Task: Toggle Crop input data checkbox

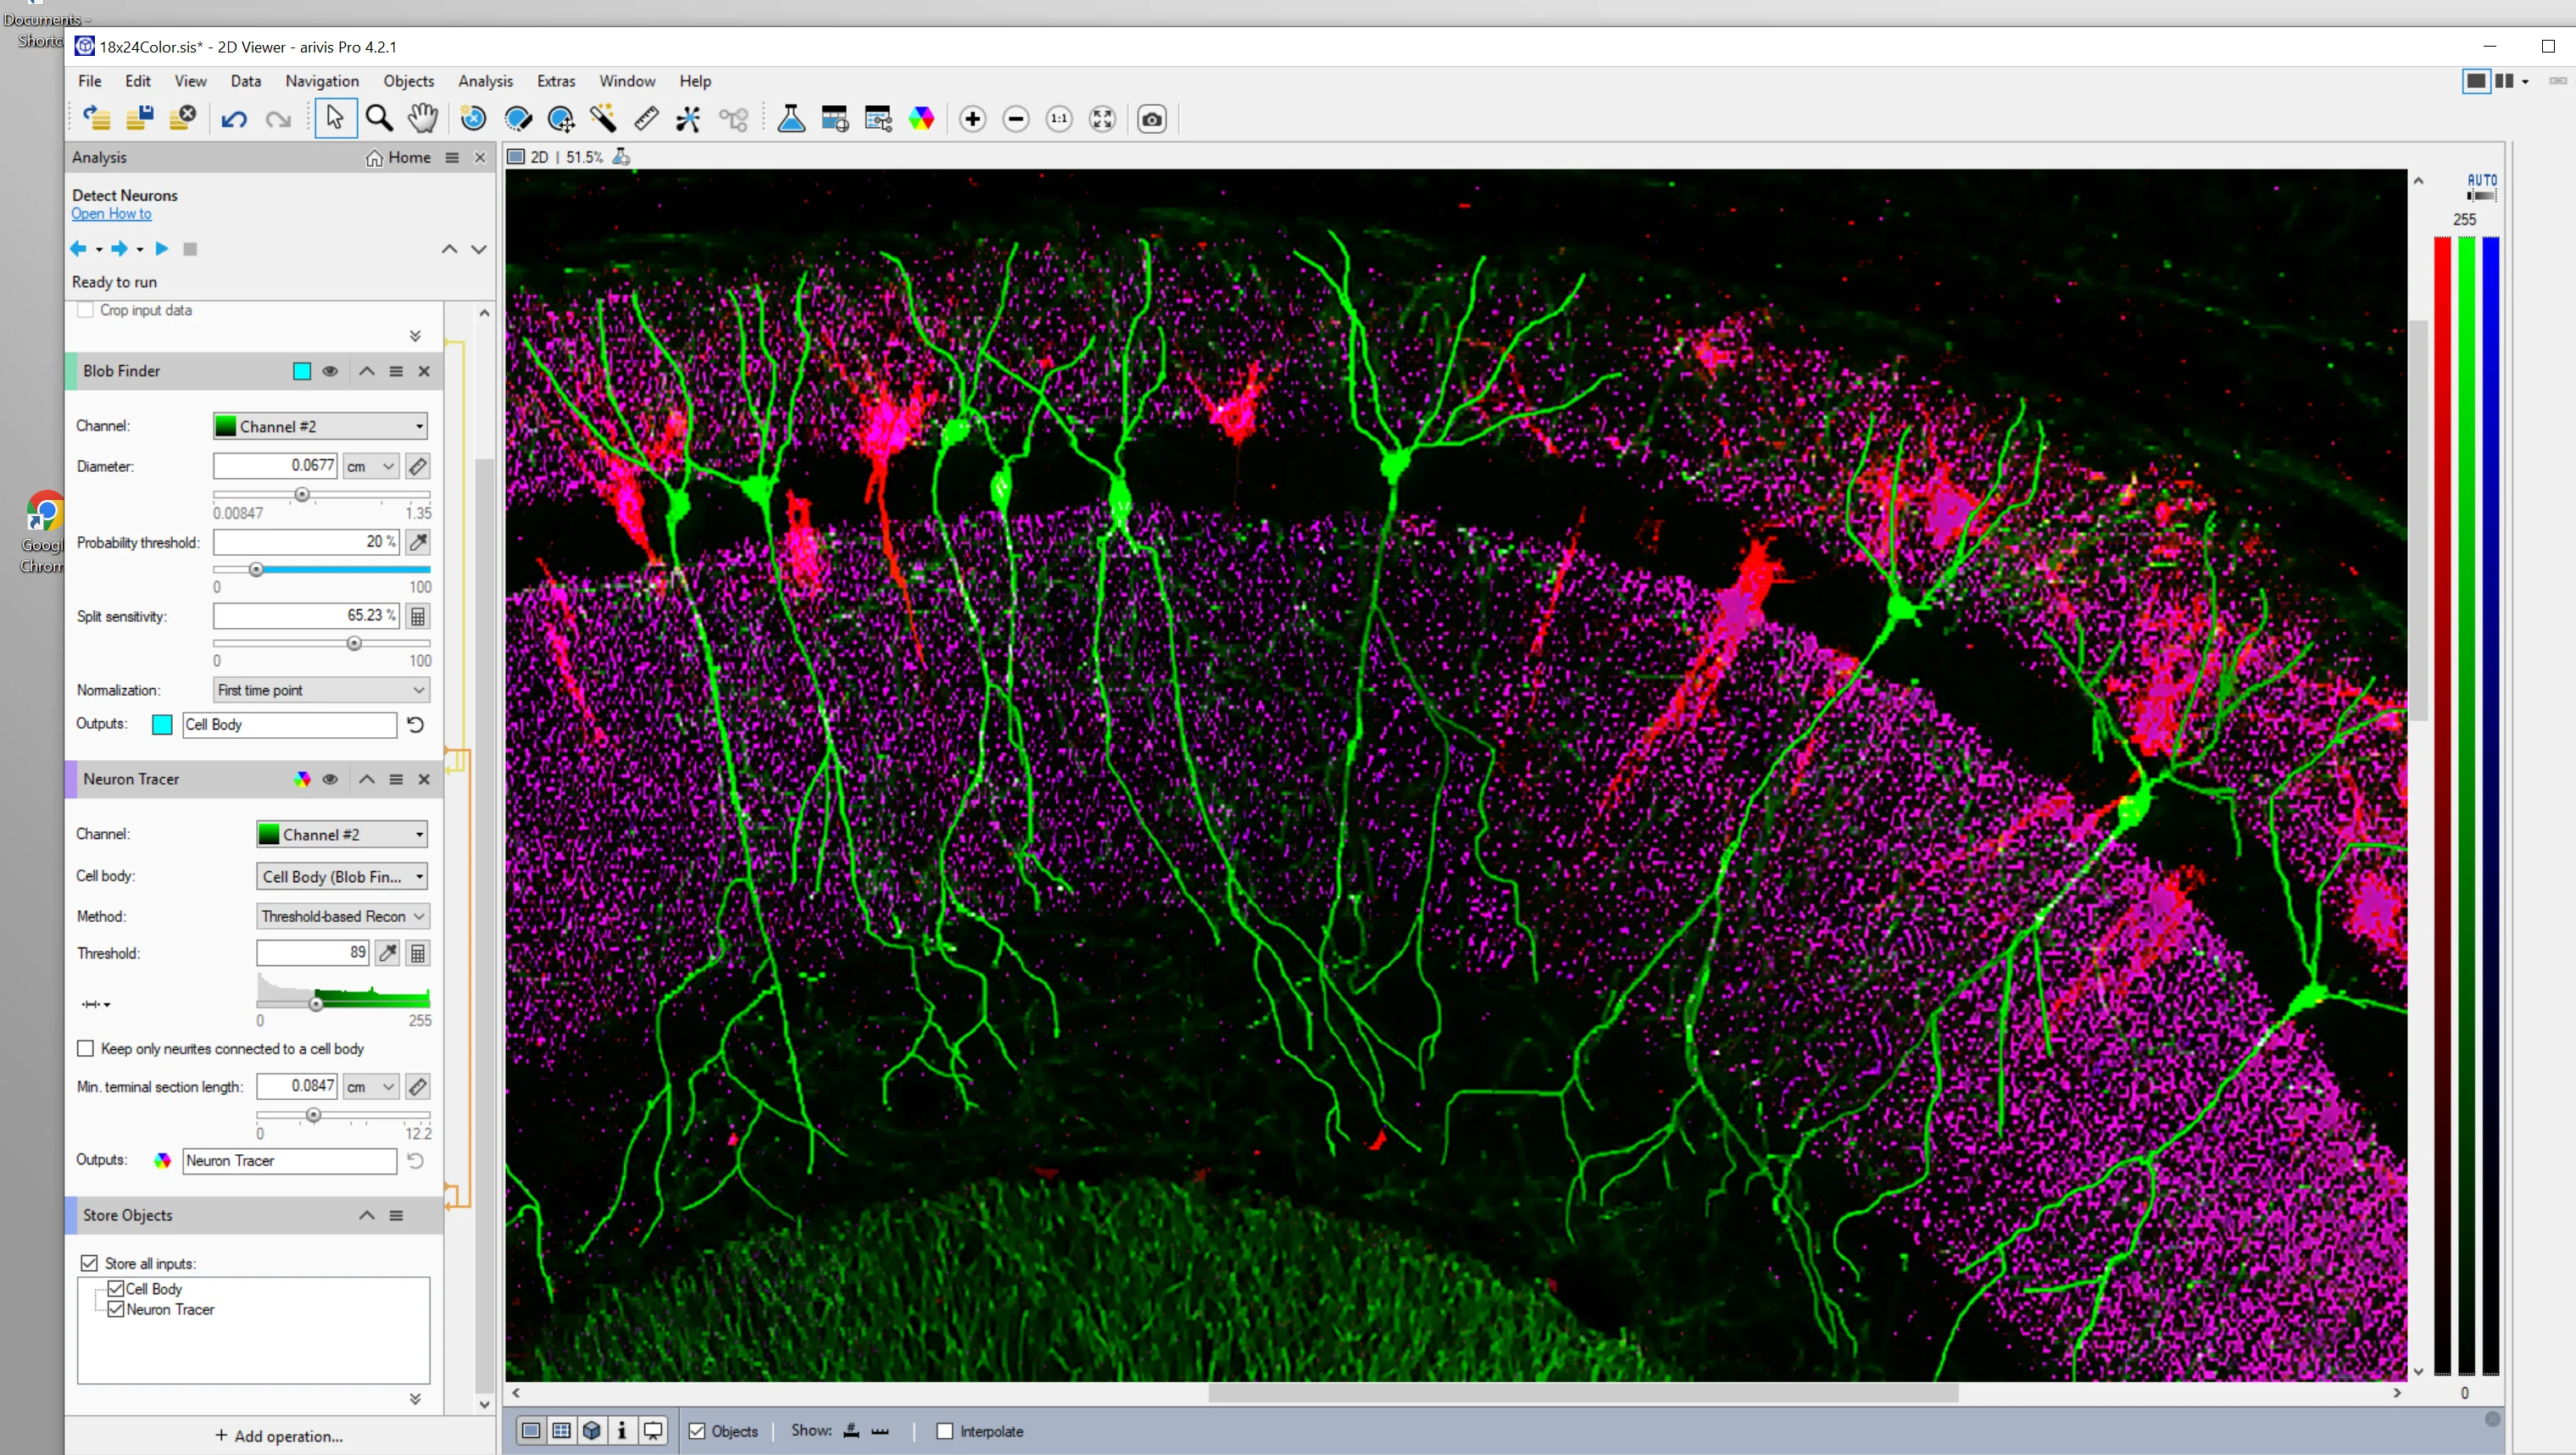Action: [x=86, y=310]
